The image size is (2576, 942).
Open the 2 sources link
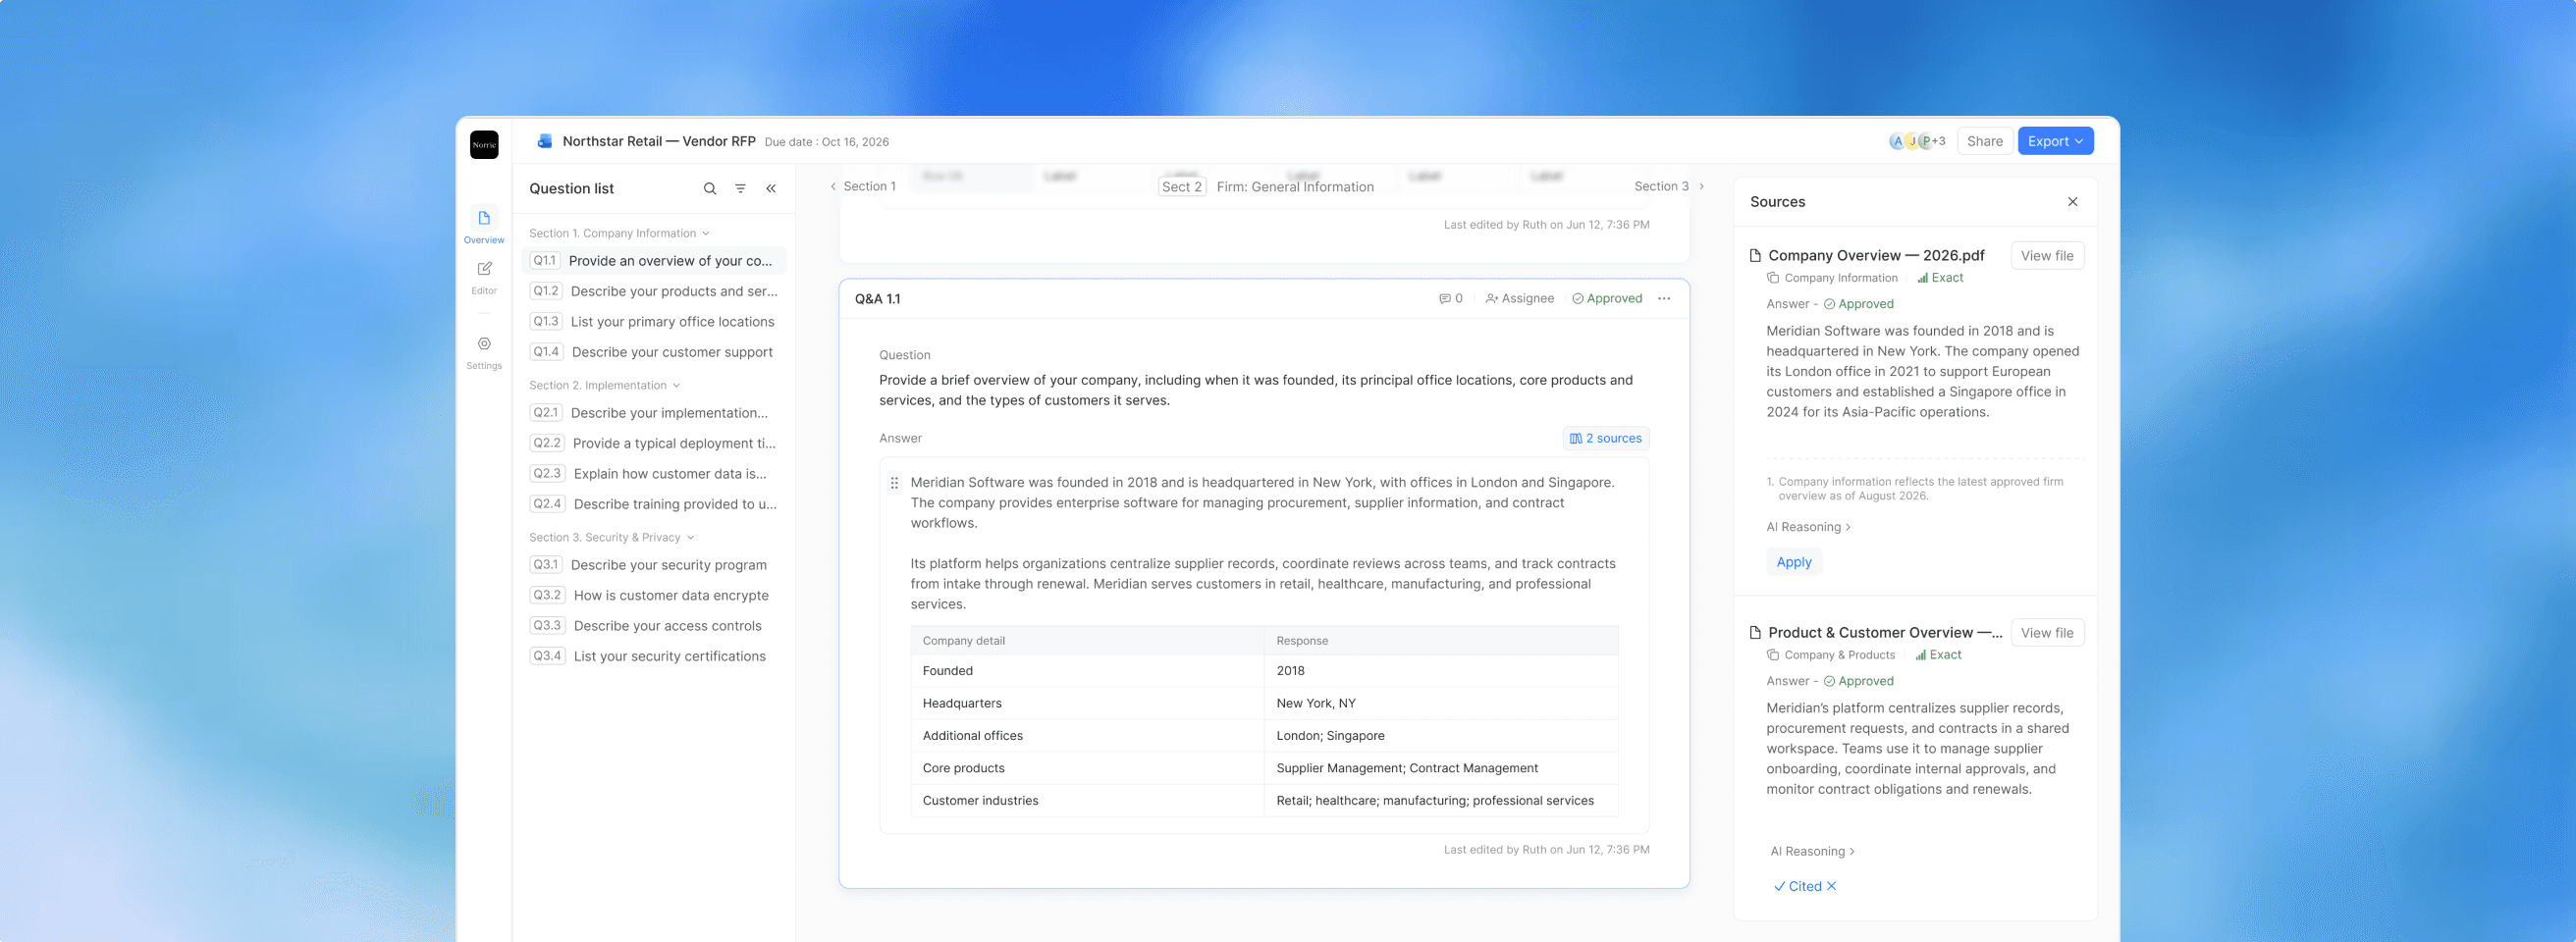1606,438
